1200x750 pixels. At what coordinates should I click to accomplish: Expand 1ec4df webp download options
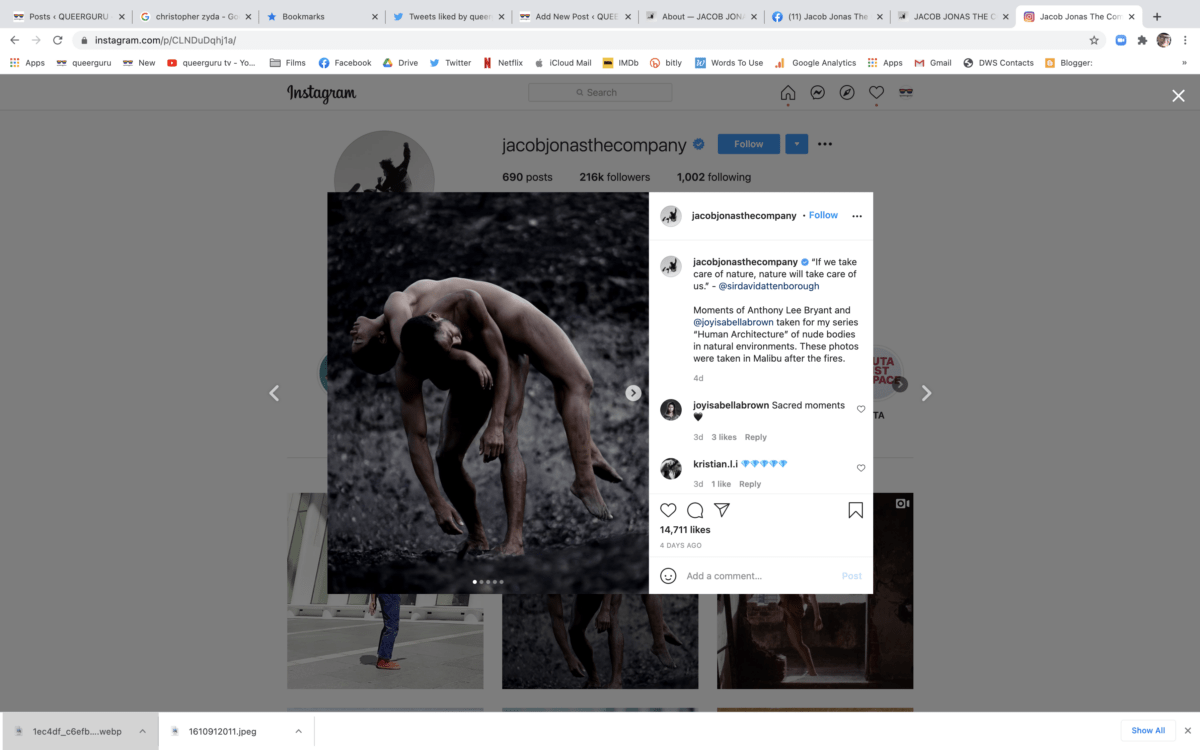pyautogui.click(x=141, y=731)
